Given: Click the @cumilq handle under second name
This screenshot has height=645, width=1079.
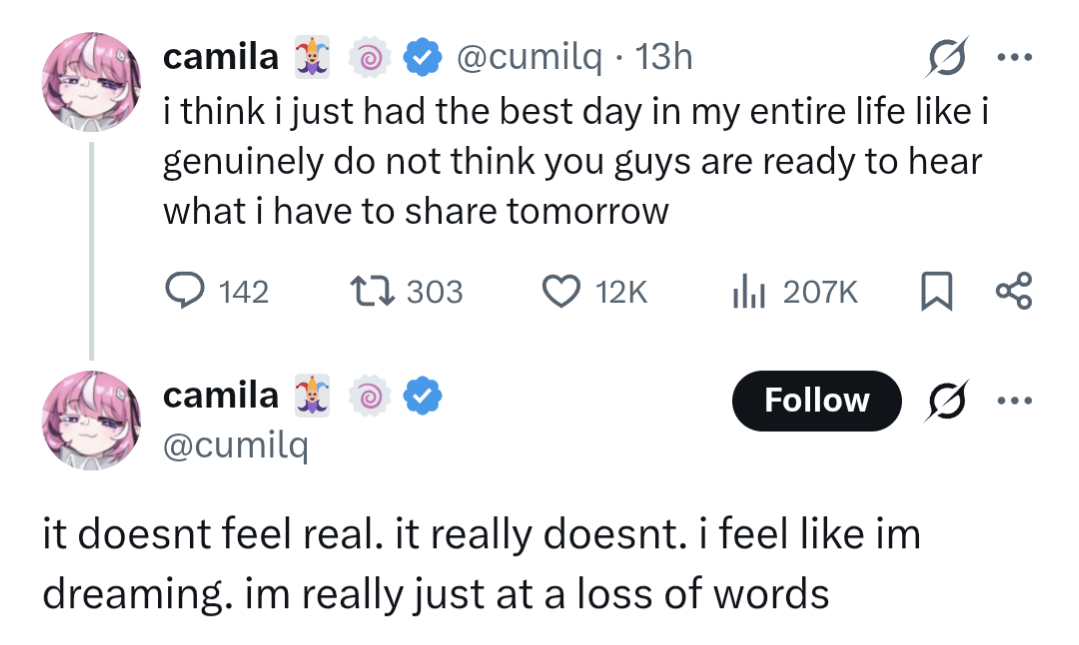Looking at the screenshot, I should [x=235, y=445].
